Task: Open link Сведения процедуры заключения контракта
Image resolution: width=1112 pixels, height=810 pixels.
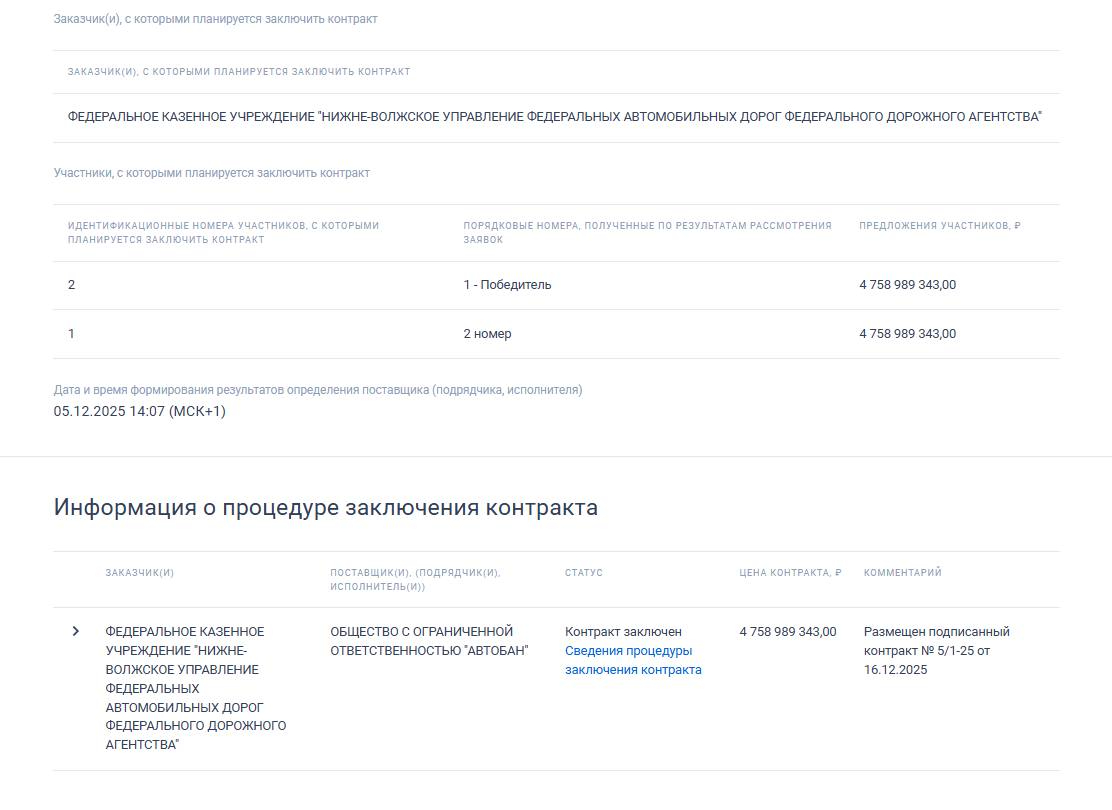Action: point(632,660)
